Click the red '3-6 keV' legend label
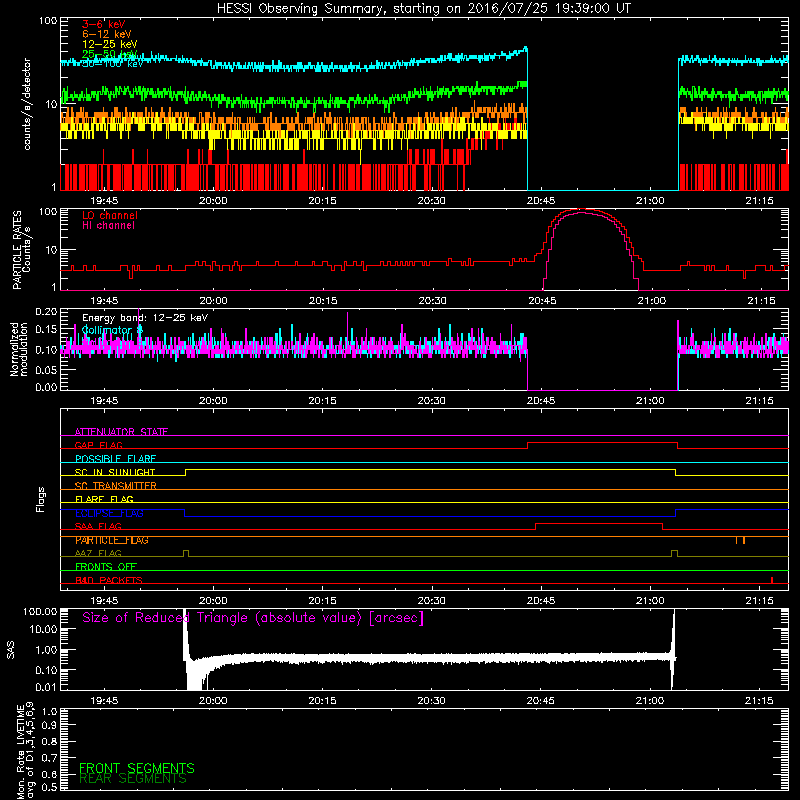 (104, 24)
